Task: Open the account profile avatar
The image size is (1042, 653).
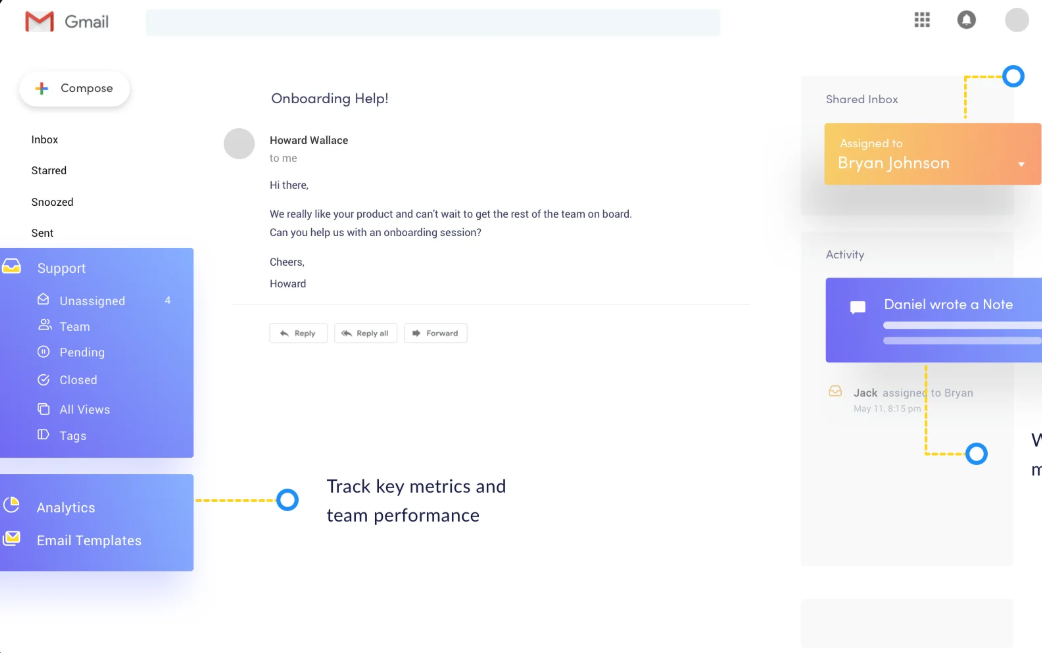Action: [x=1016, y=20]
